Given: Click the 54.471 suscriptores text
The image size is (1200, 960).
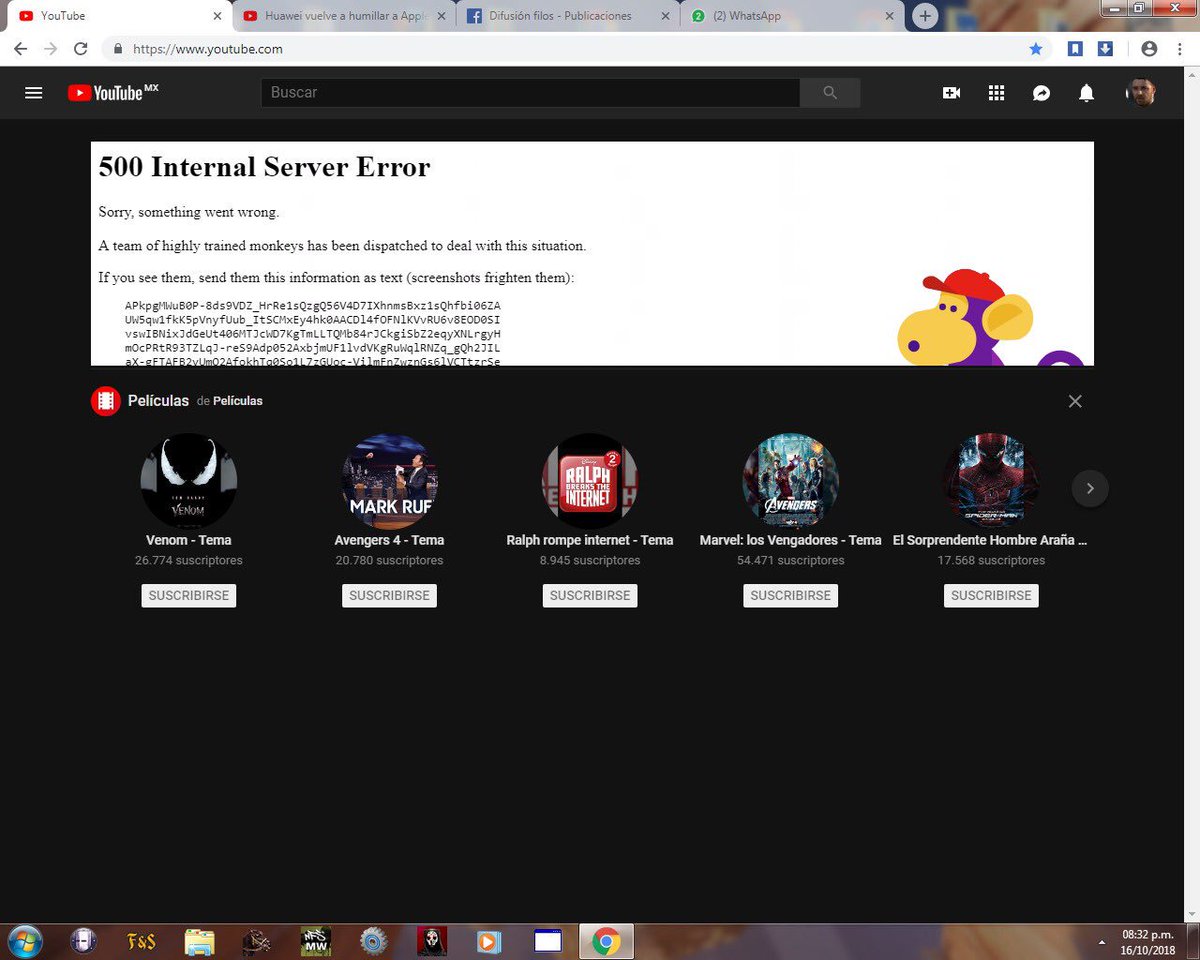Looking at the screenshot, I should 790,560.
